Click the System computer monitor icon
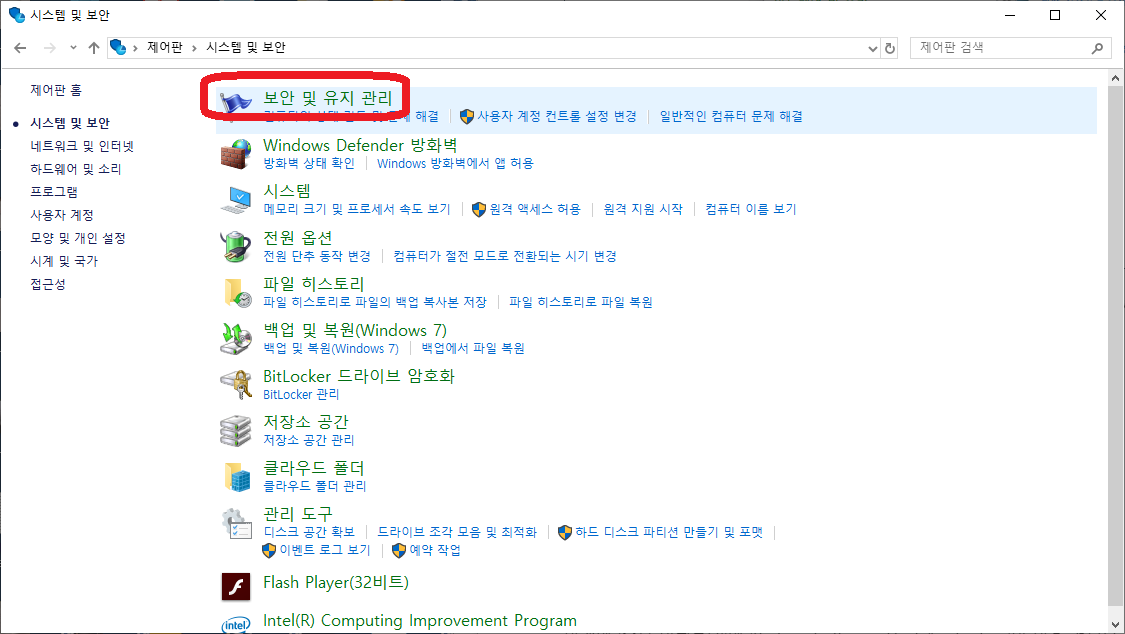 click(235, 200)
